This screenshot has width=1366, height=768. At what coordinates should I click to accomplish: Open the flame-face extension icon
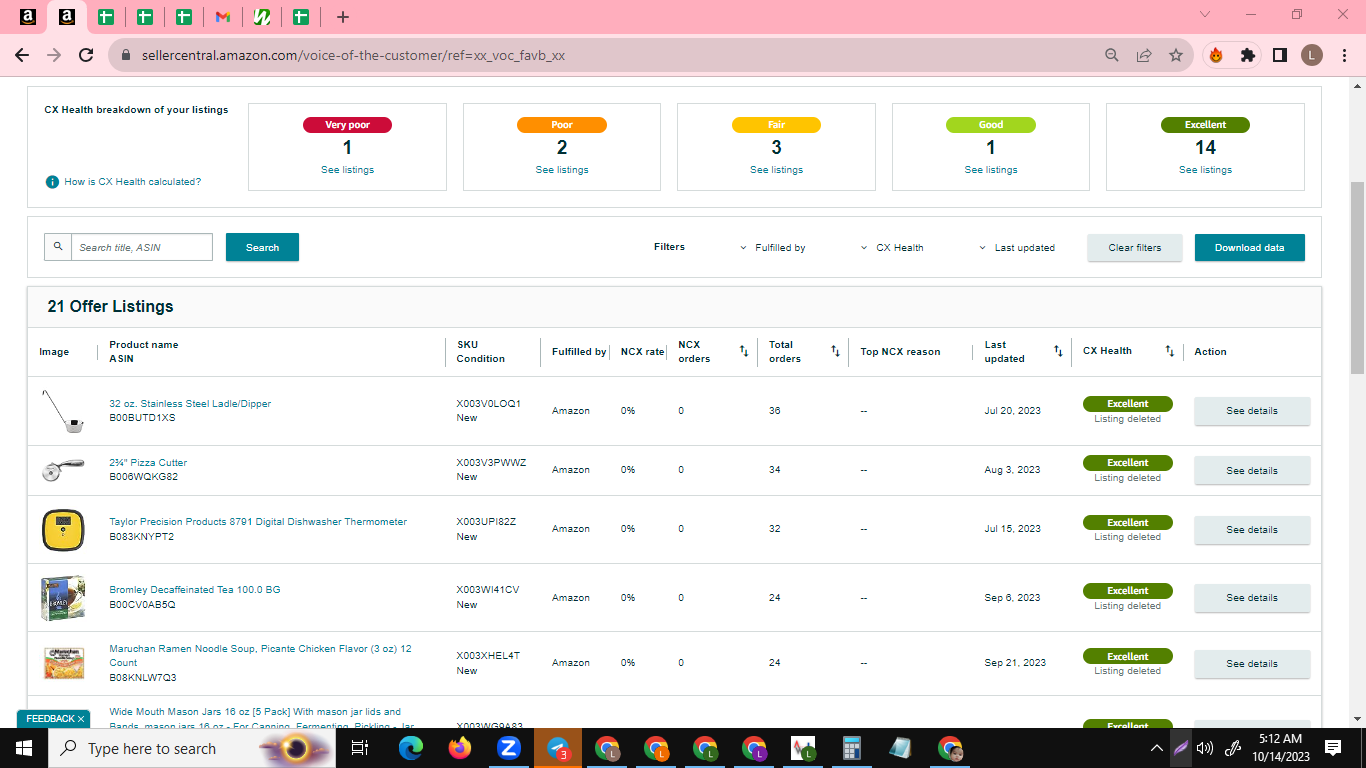(x=1216, y=55)
